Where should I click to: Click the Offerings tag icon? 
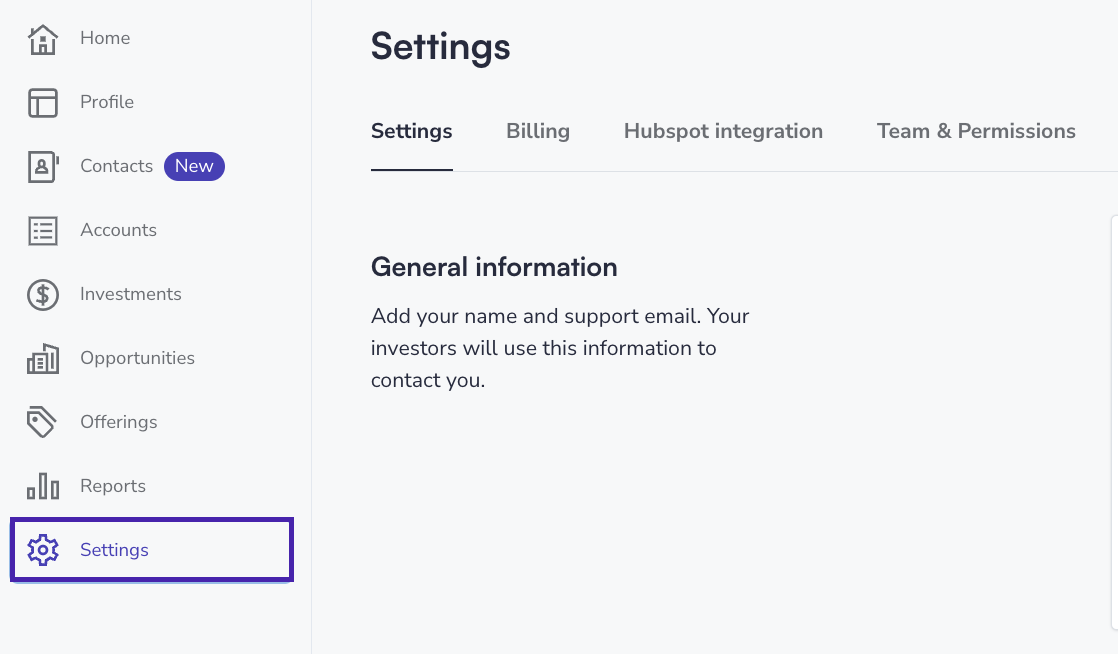pyautogui.click(x=41, y=422)
